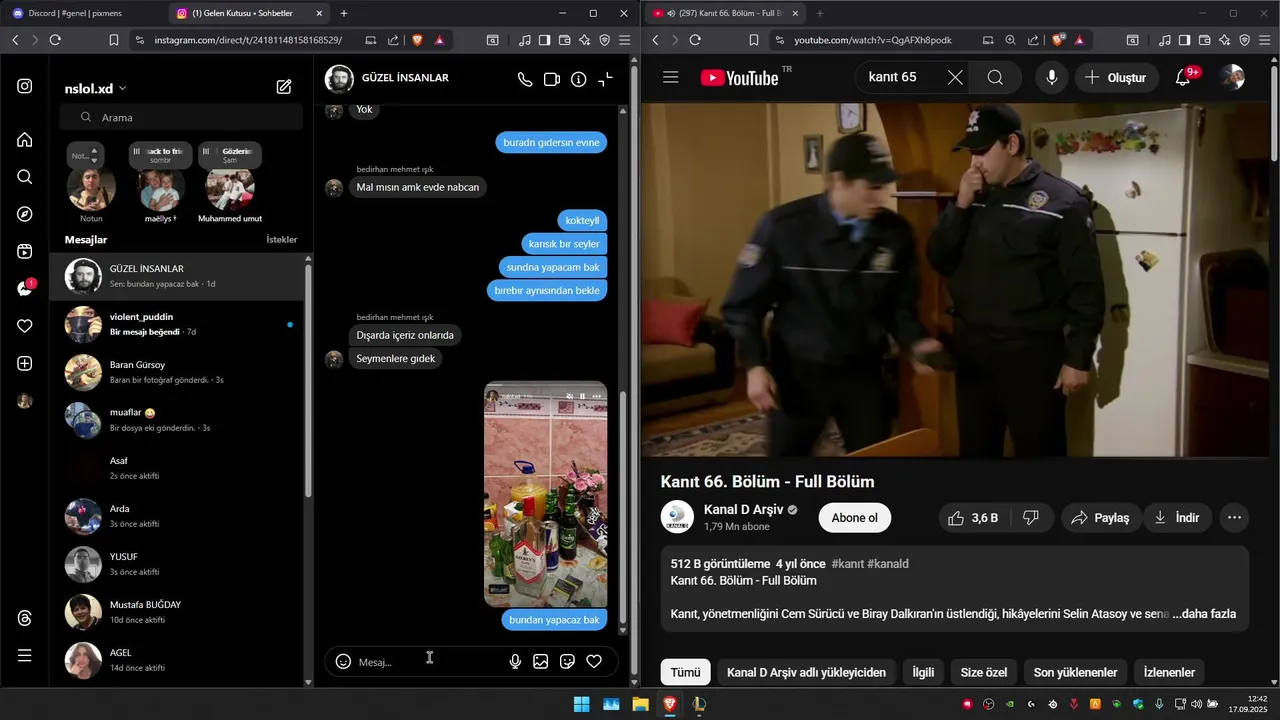This screenshot has width=1280, height=720.
Task: Like the Kanıt 66. Bölüm video
Action: (x=973, y=518)
